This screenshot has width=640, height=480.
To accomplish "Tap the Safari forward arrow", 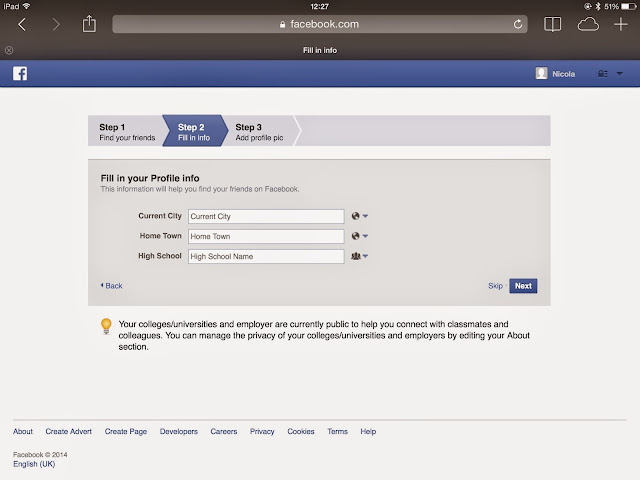I will (56, 24).
